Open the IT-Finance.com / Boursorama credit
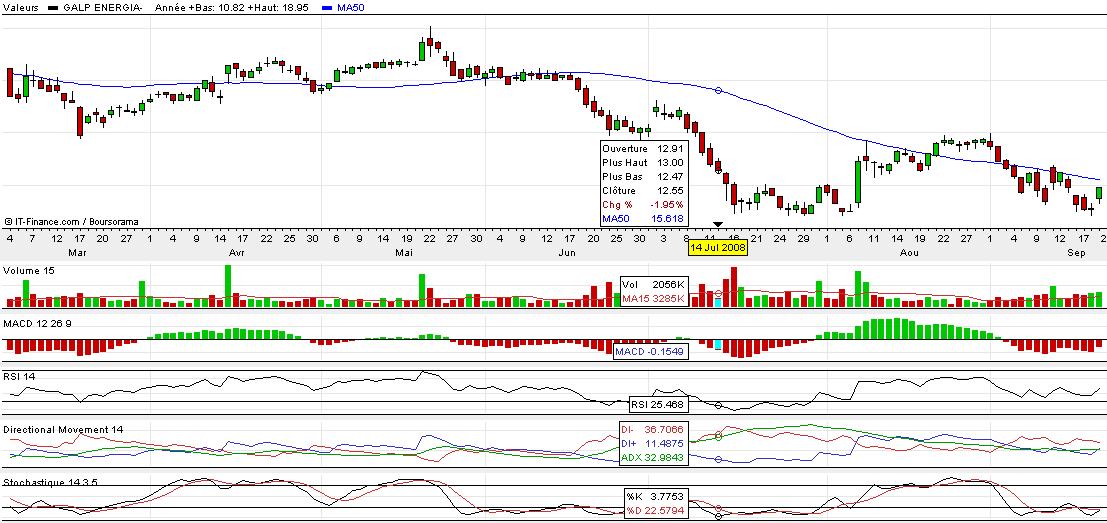Screen dimensions: 1107x523 coord(71,222)
